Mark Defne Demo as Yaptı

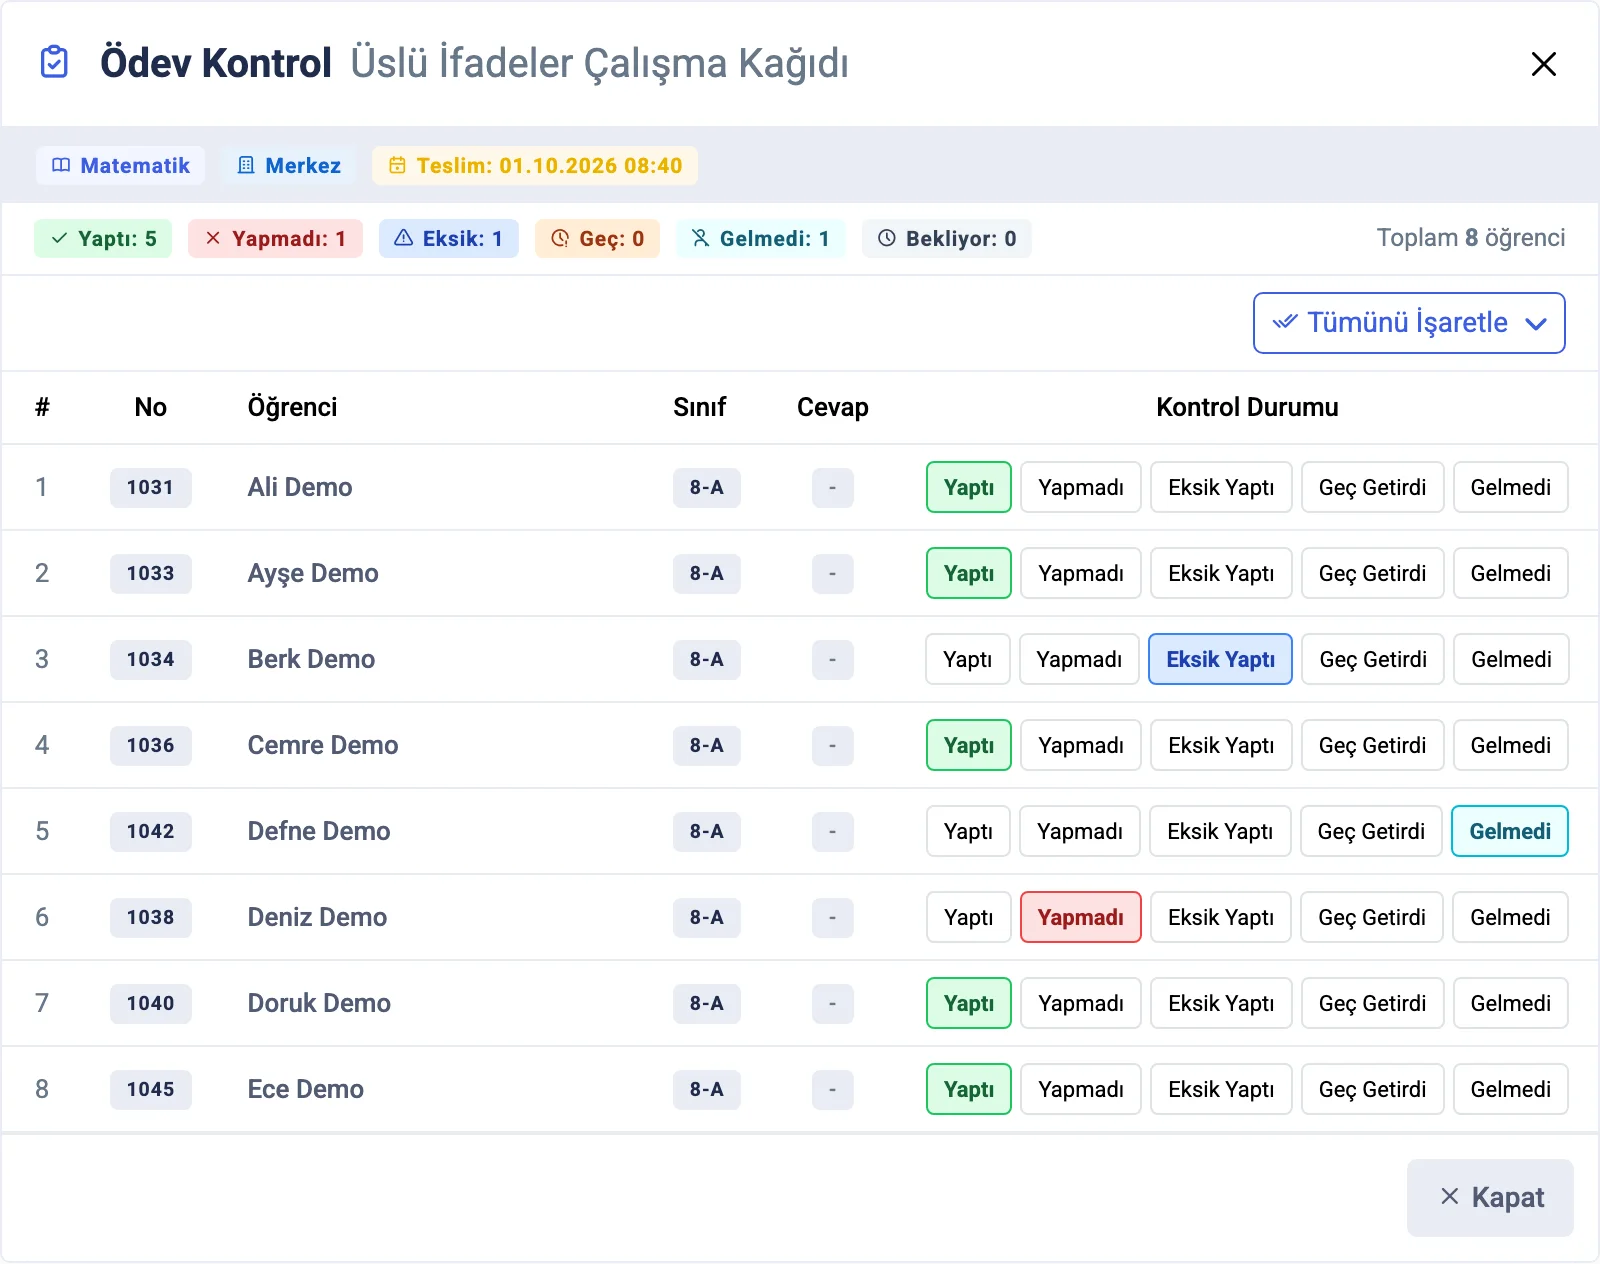point(968,831)
